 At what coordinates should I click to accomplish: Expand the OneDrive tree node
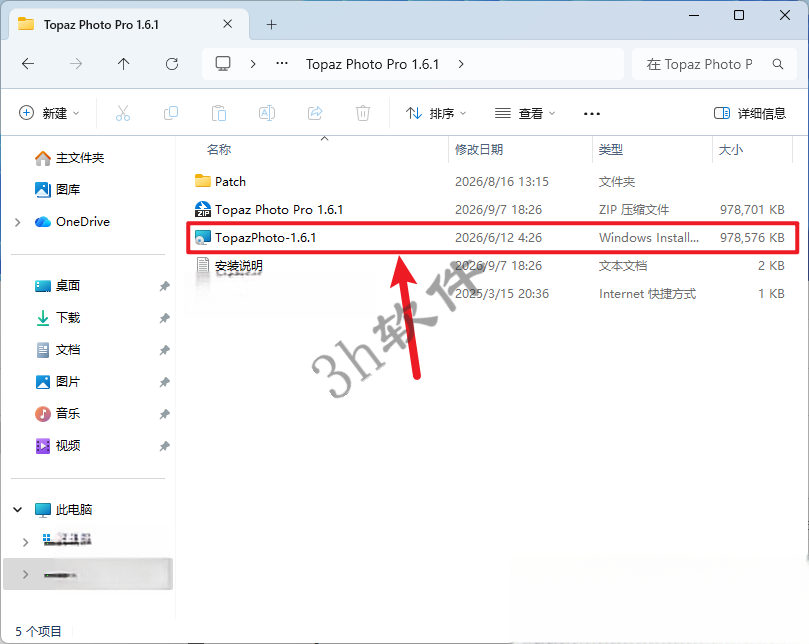(18, 222)
